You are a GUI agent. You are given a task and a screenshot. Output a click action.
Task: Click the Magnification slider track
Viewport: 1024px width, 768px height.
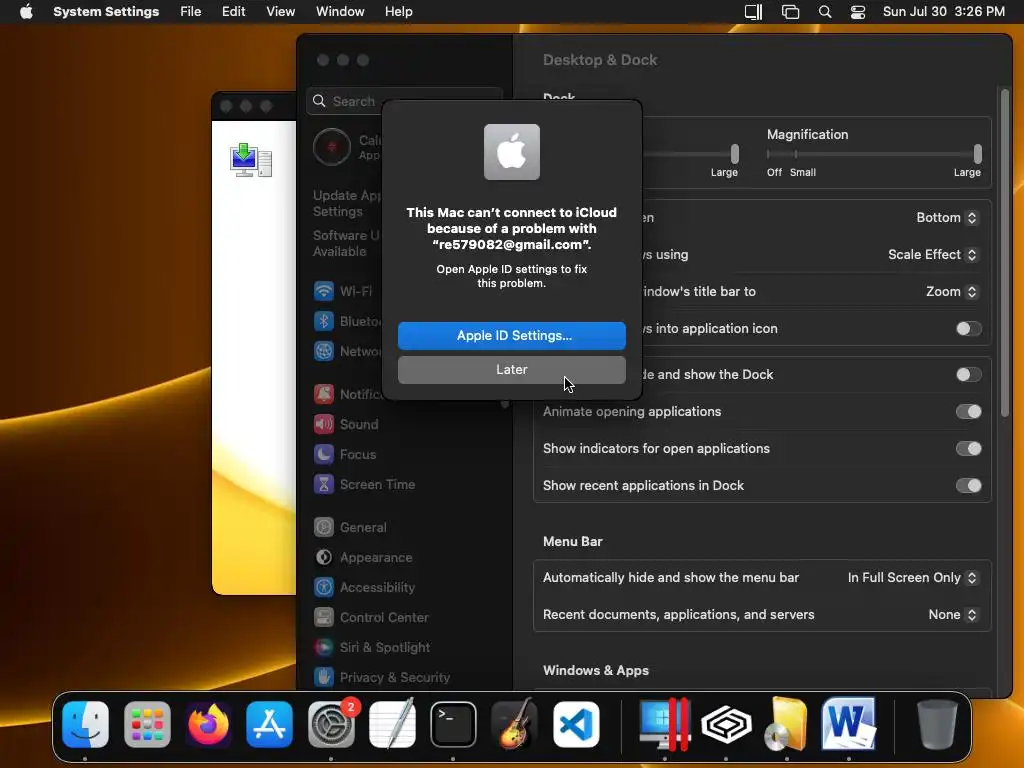pyautogui.click(x=874, y=154)
